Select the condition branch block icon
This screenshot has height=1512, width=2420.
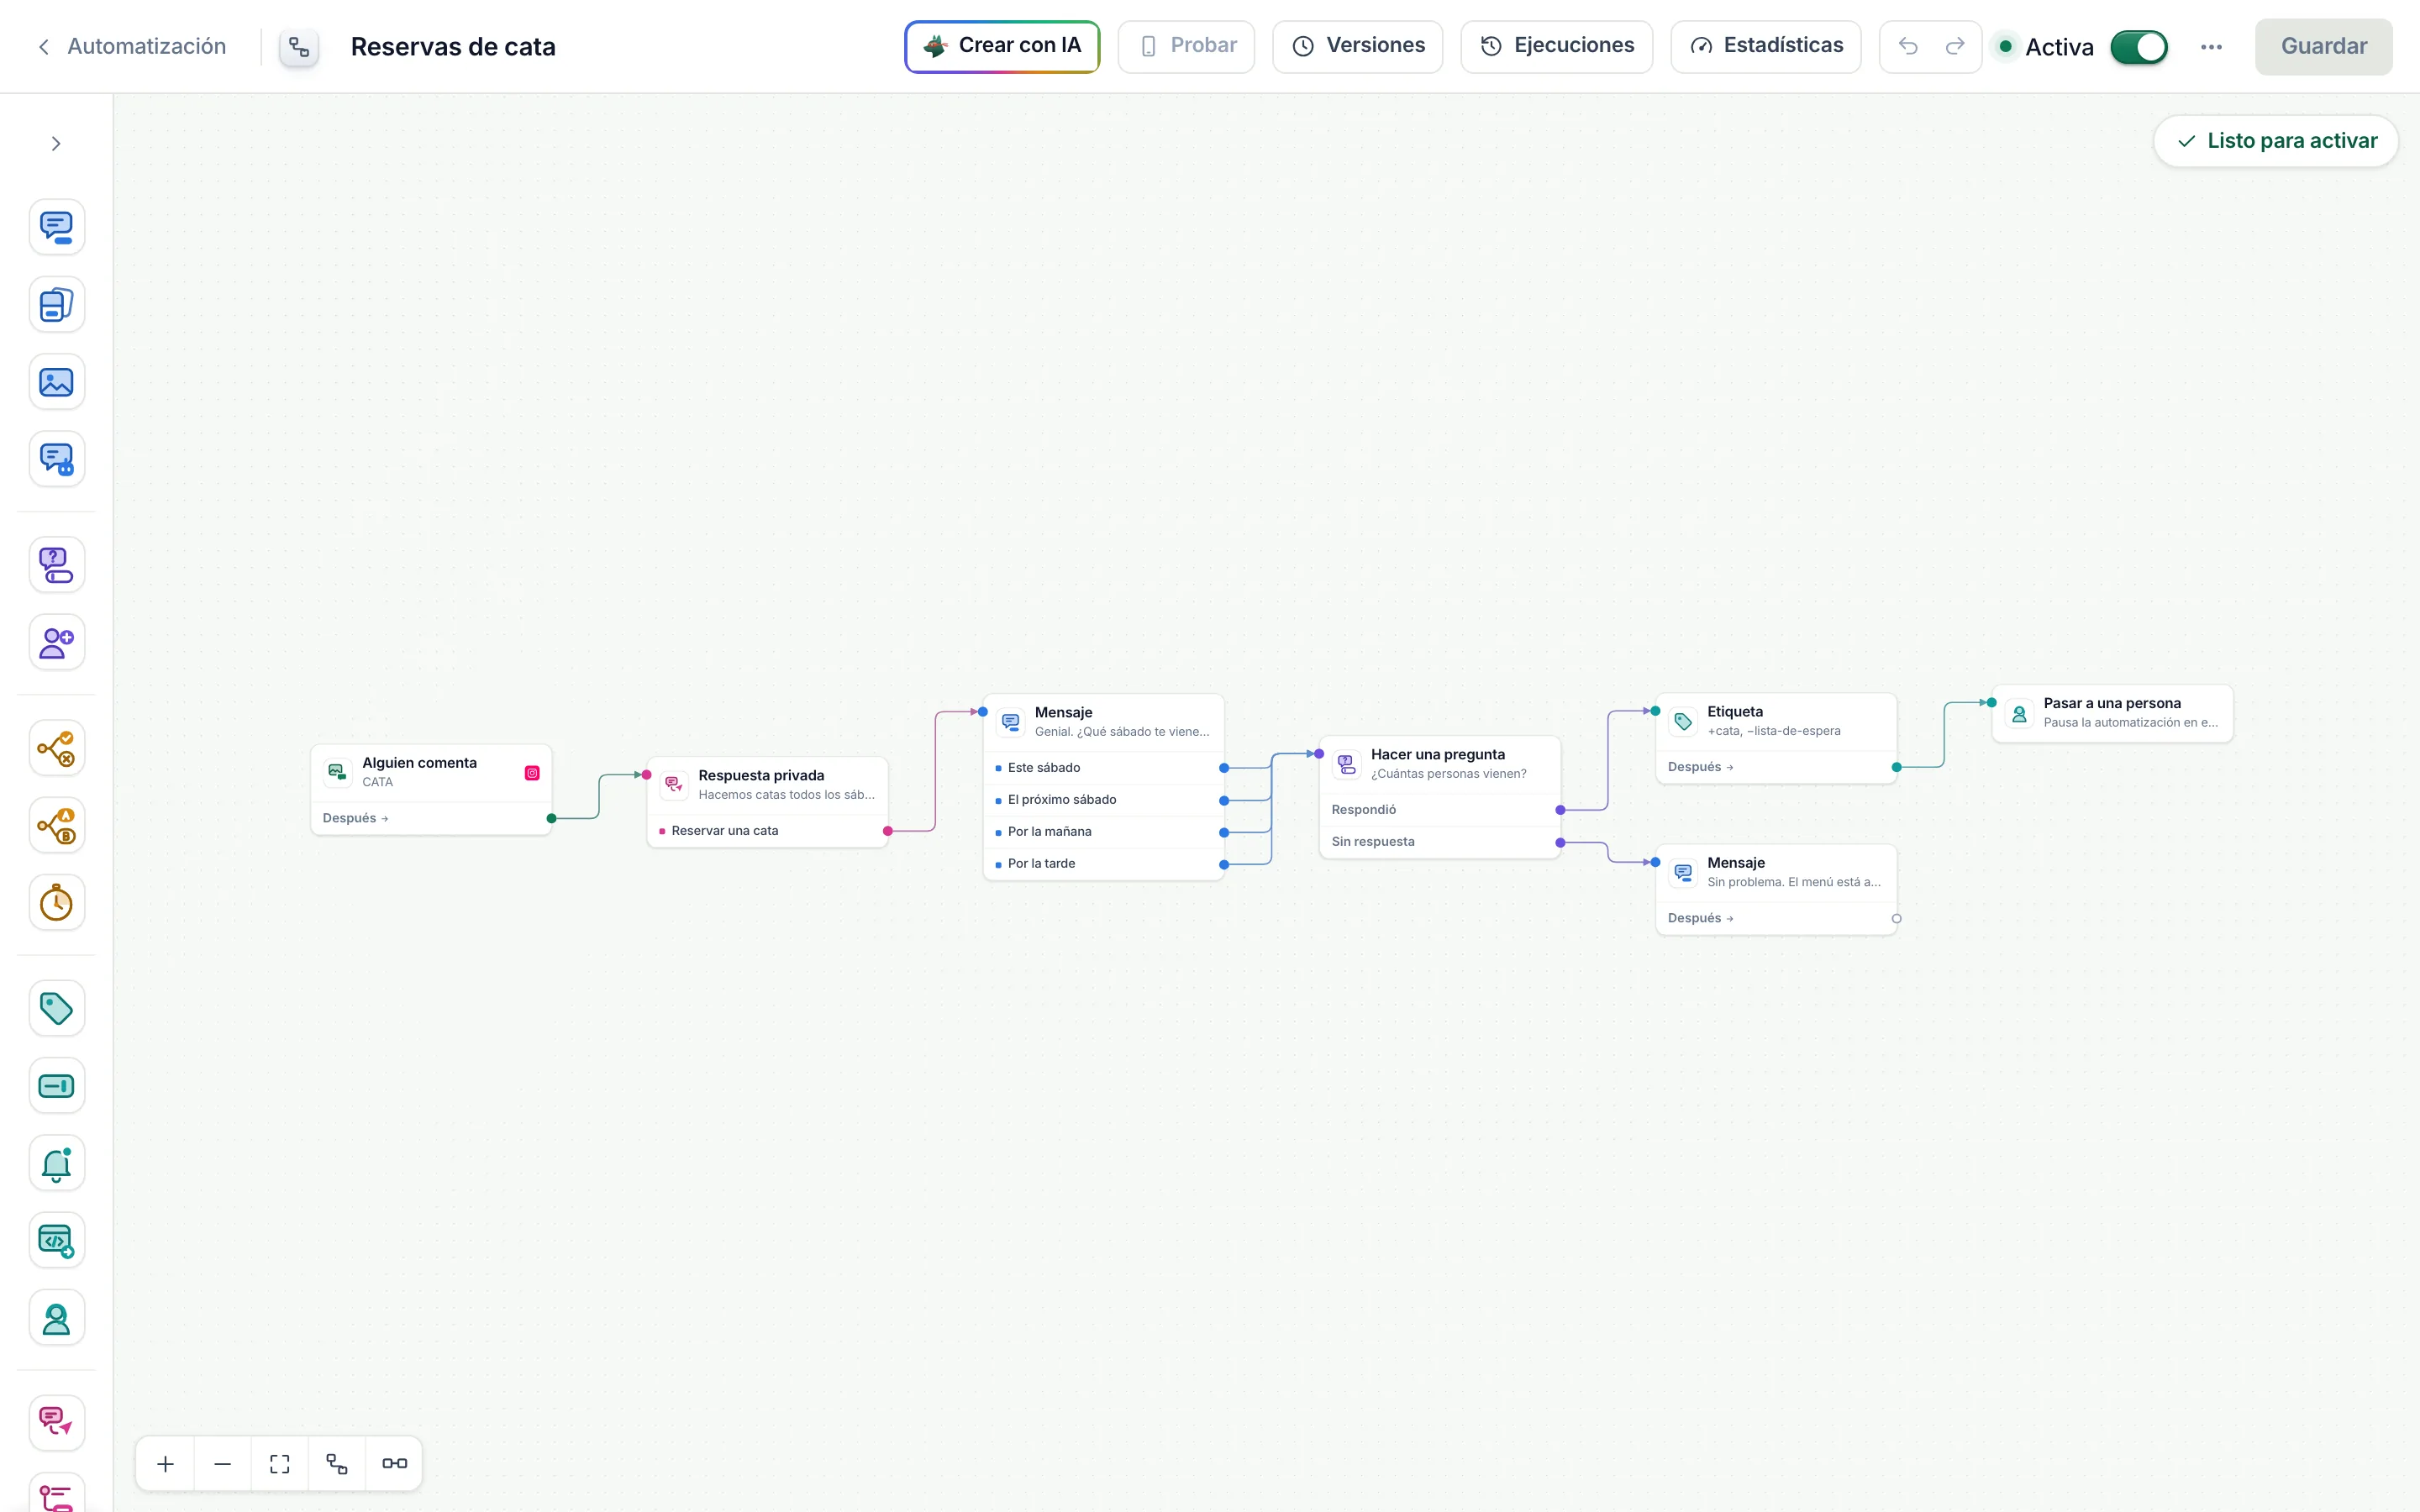(x=56, y=748)
